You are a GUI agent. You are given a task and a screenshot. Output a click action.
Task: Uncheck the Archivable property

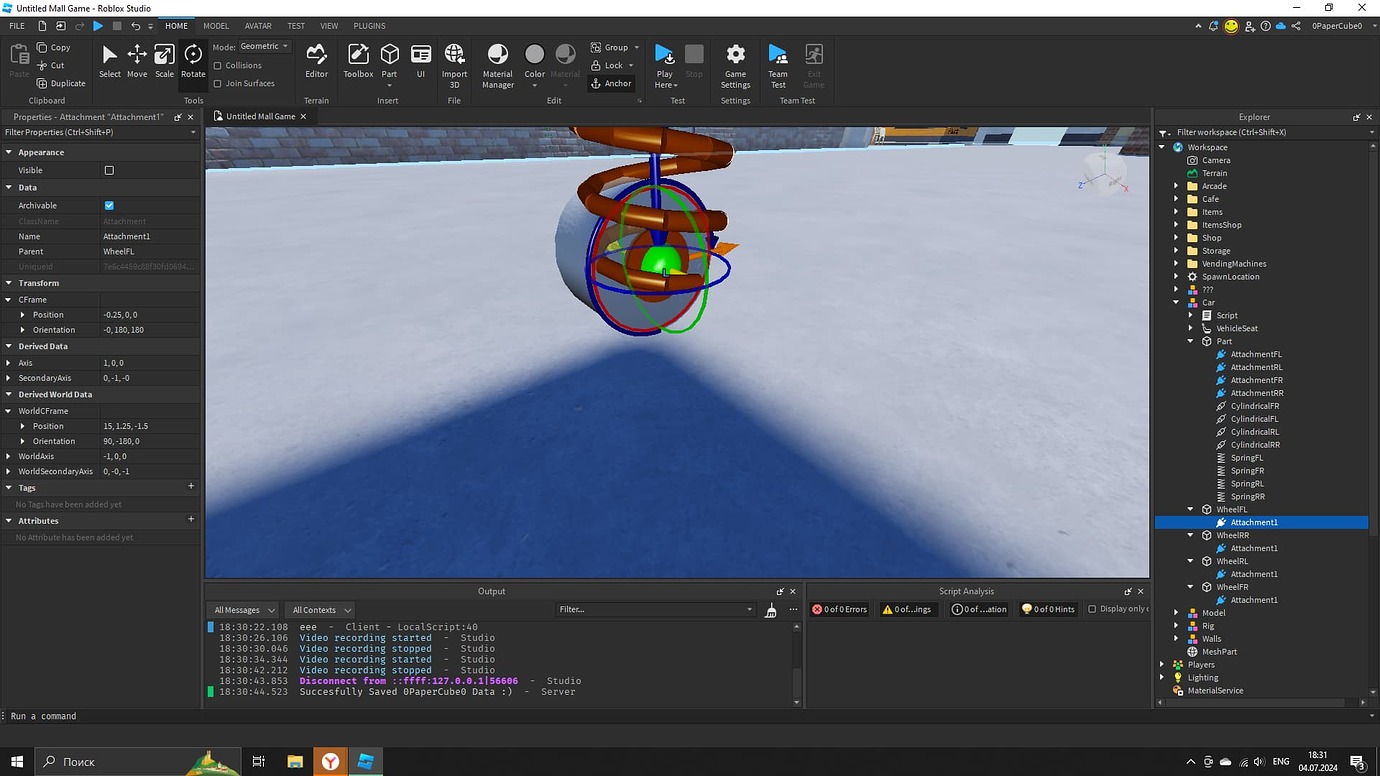pos(110,205)
